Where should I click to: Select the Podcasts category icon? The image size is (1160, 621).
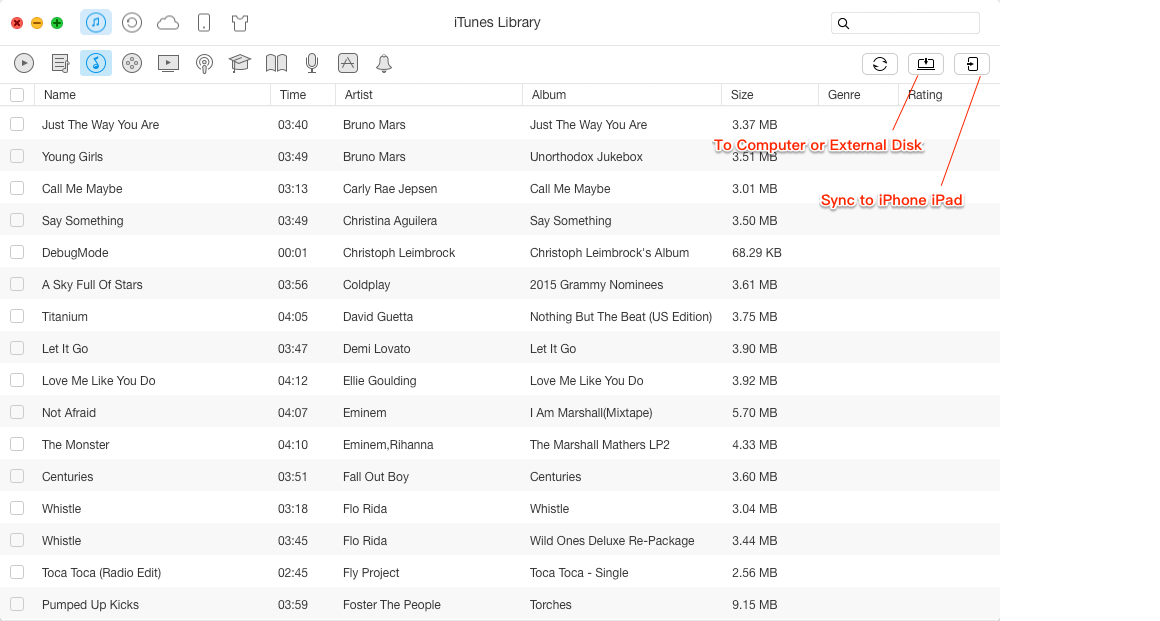[x=204, y=64]
